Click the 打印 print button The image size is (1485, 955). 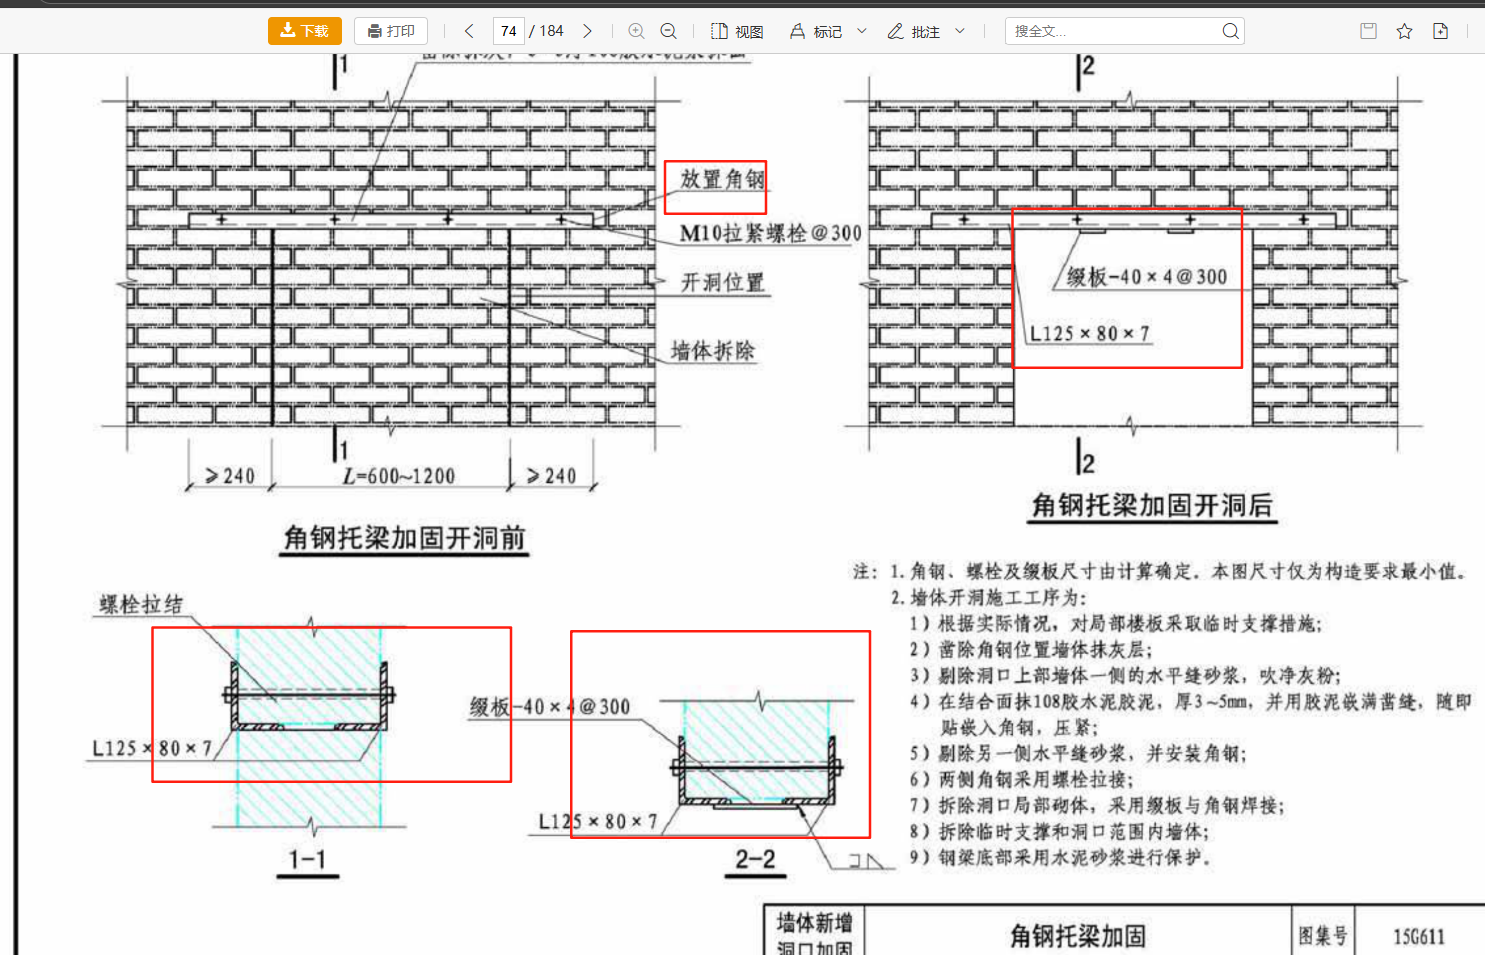tap(391, 31)
